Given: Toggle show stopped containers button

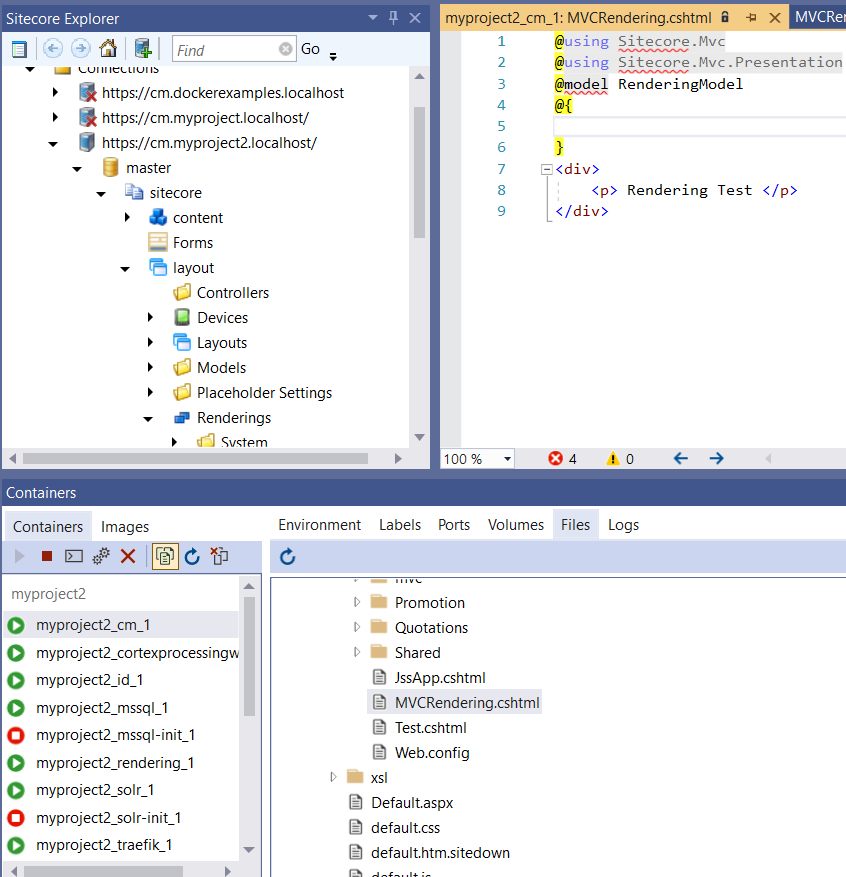Looking at the screenshot, I should (x=165, y=556).
